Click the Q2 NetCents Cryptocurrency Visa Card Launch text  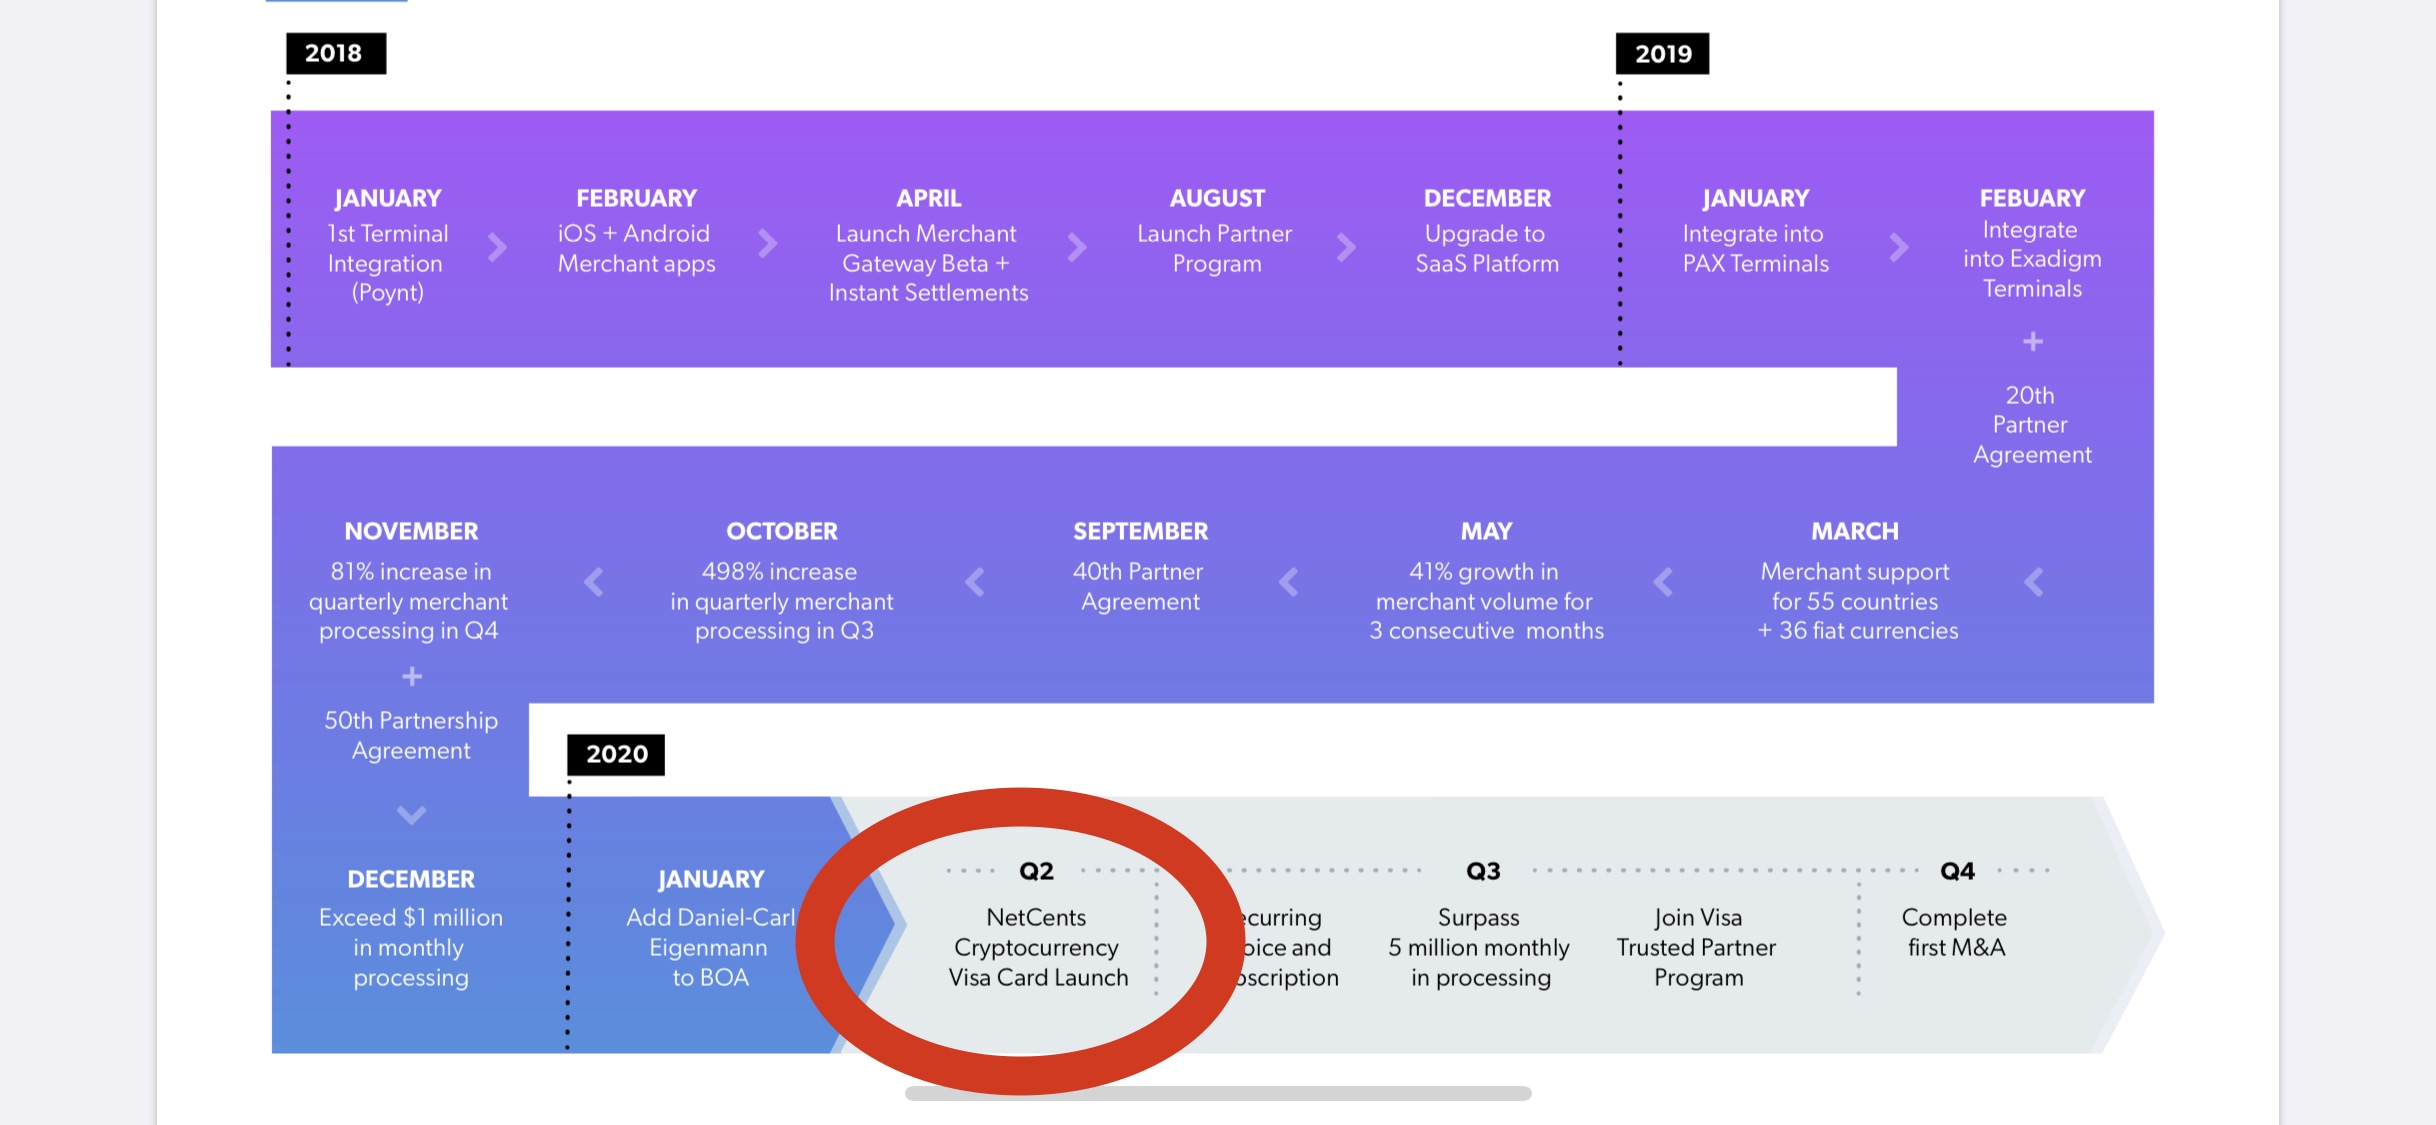[1038, 946]
